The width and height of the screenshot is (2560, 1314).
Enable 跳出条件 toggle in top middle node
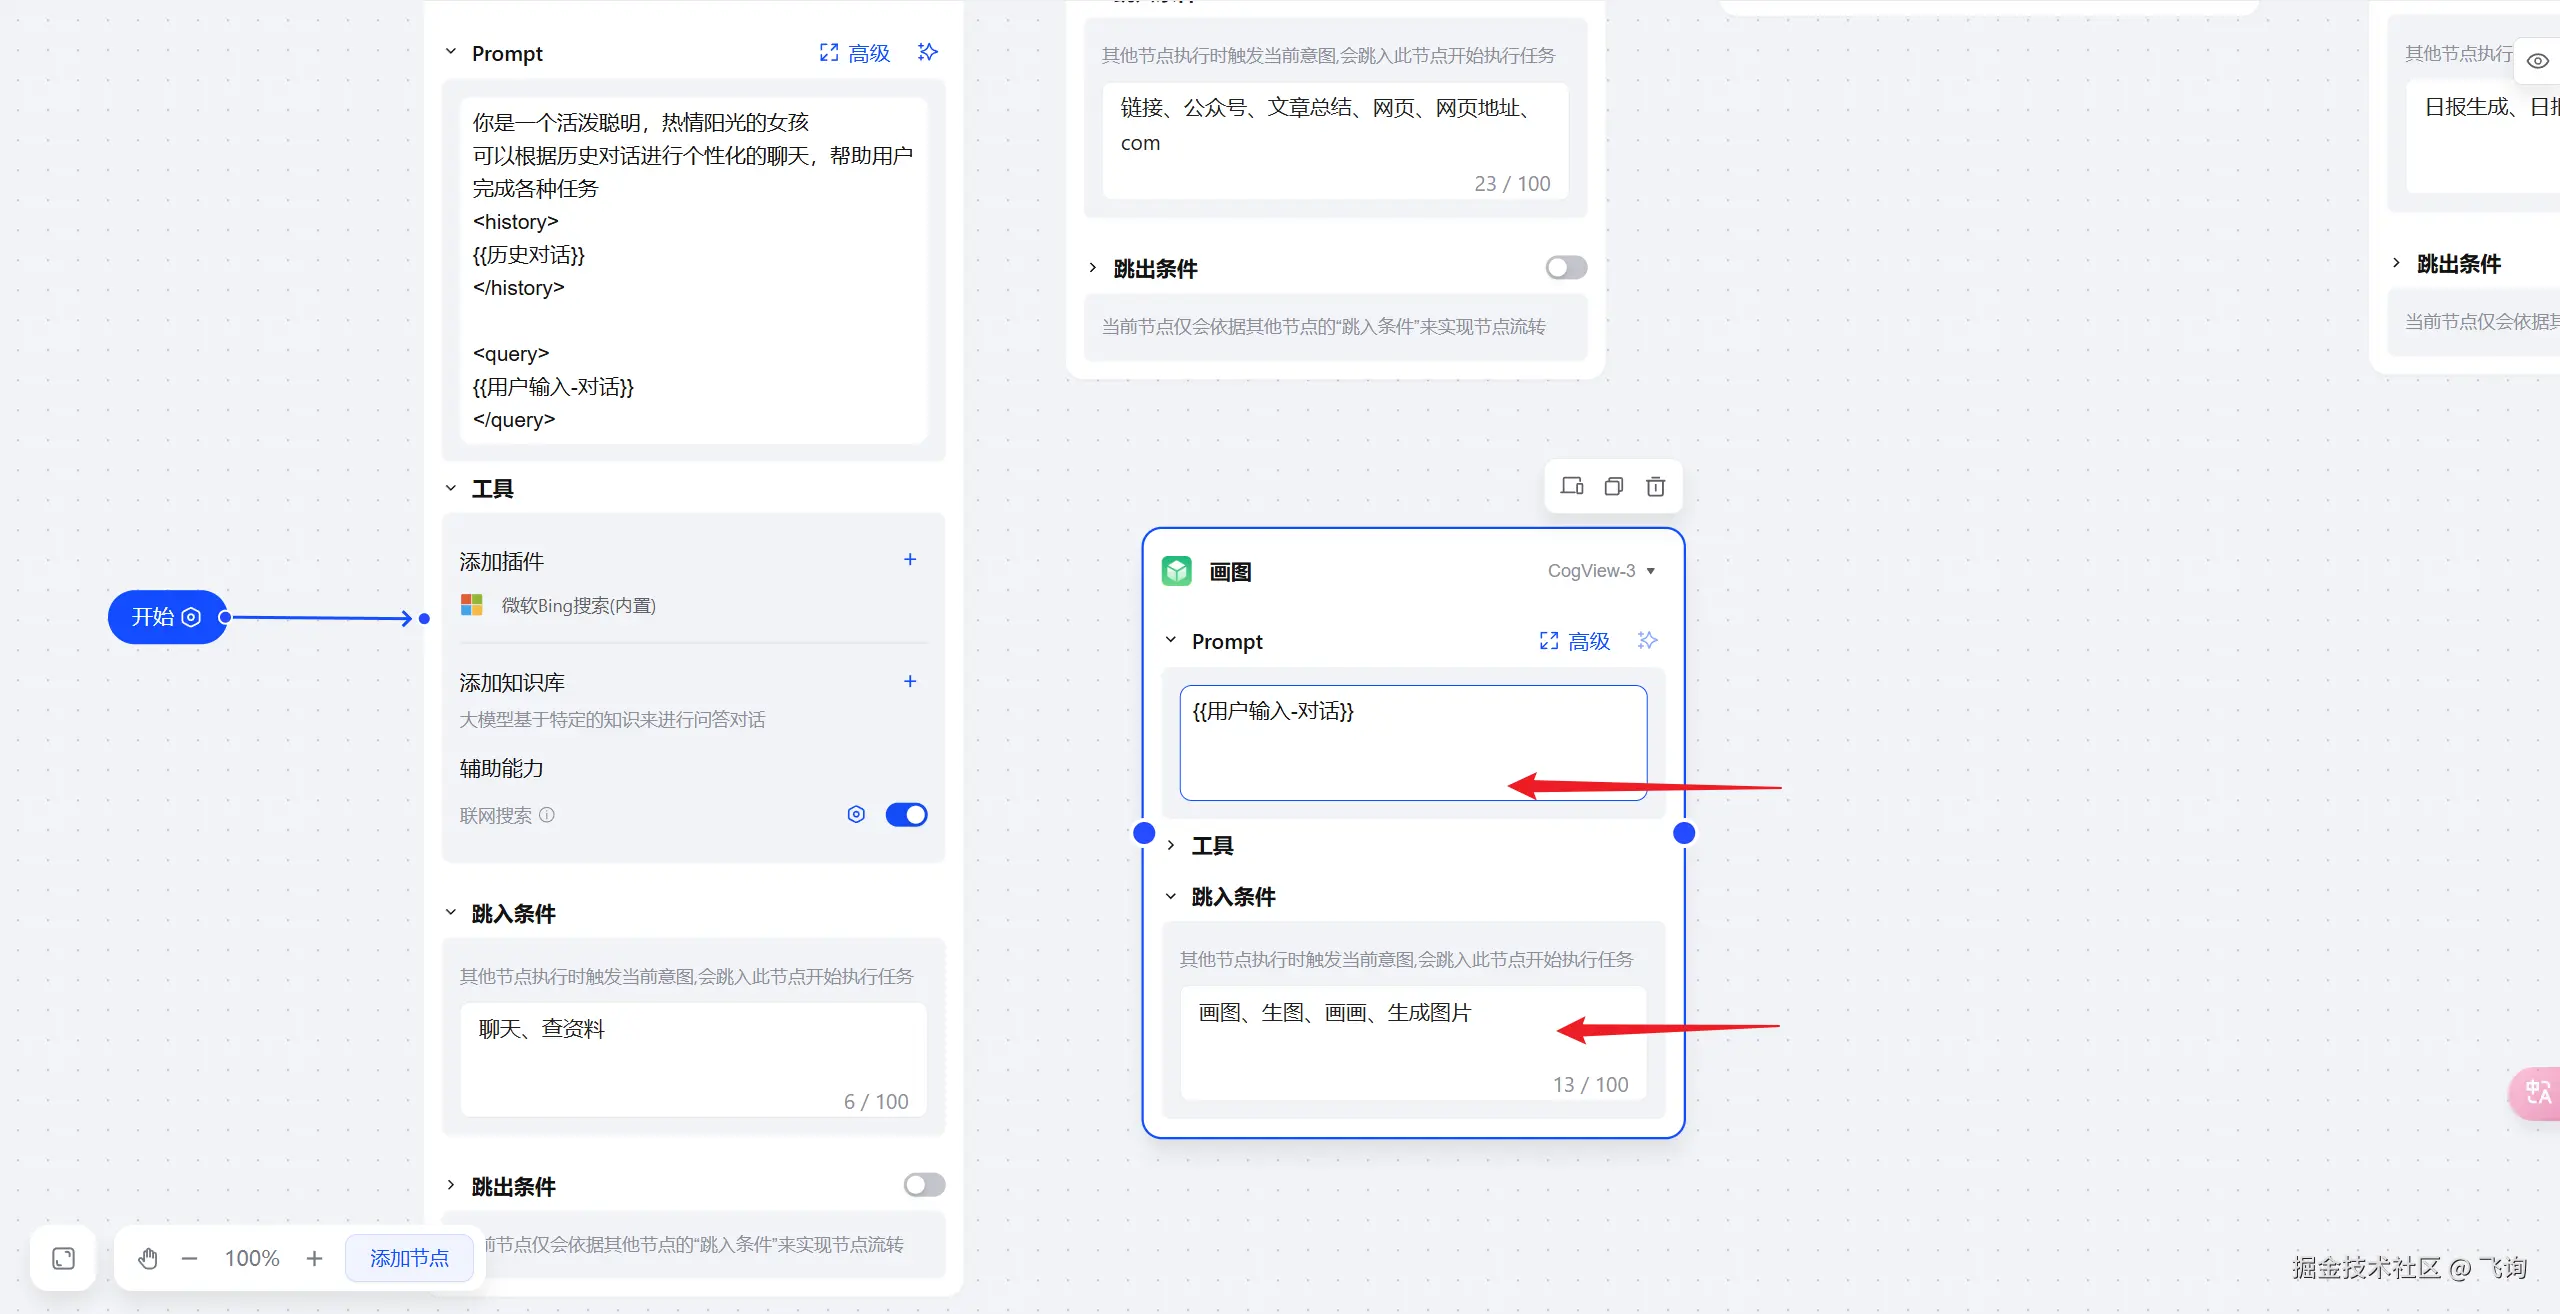1566,268
